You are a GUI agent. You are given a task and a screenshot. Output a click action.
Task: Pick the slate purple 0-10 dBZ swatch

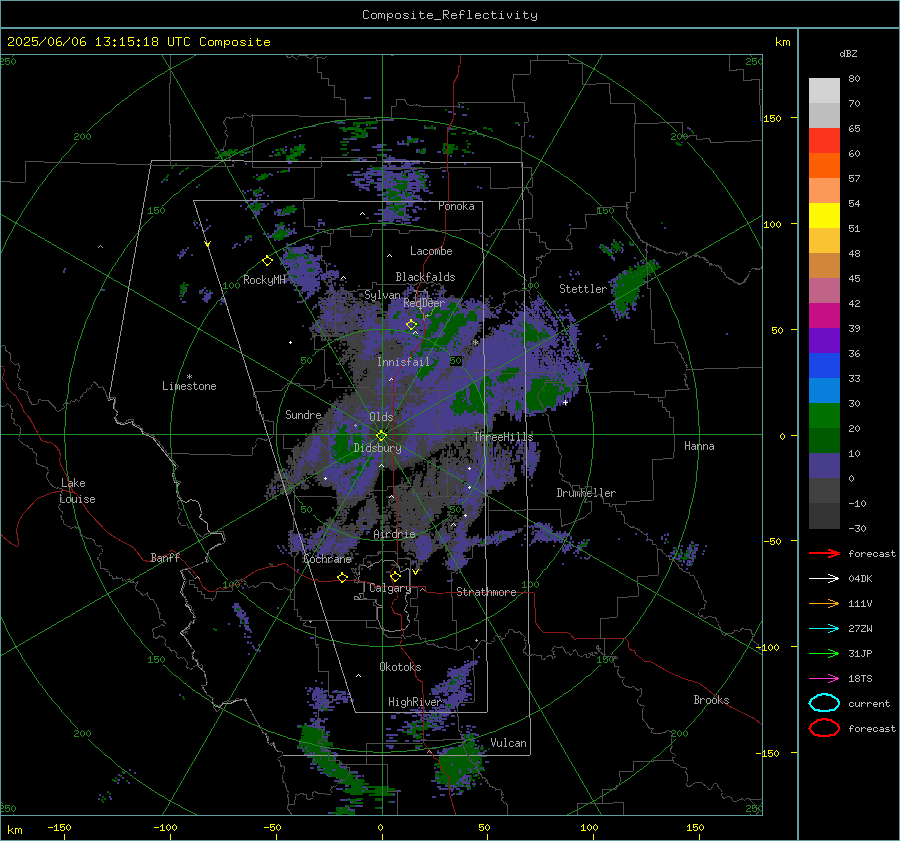824,466
